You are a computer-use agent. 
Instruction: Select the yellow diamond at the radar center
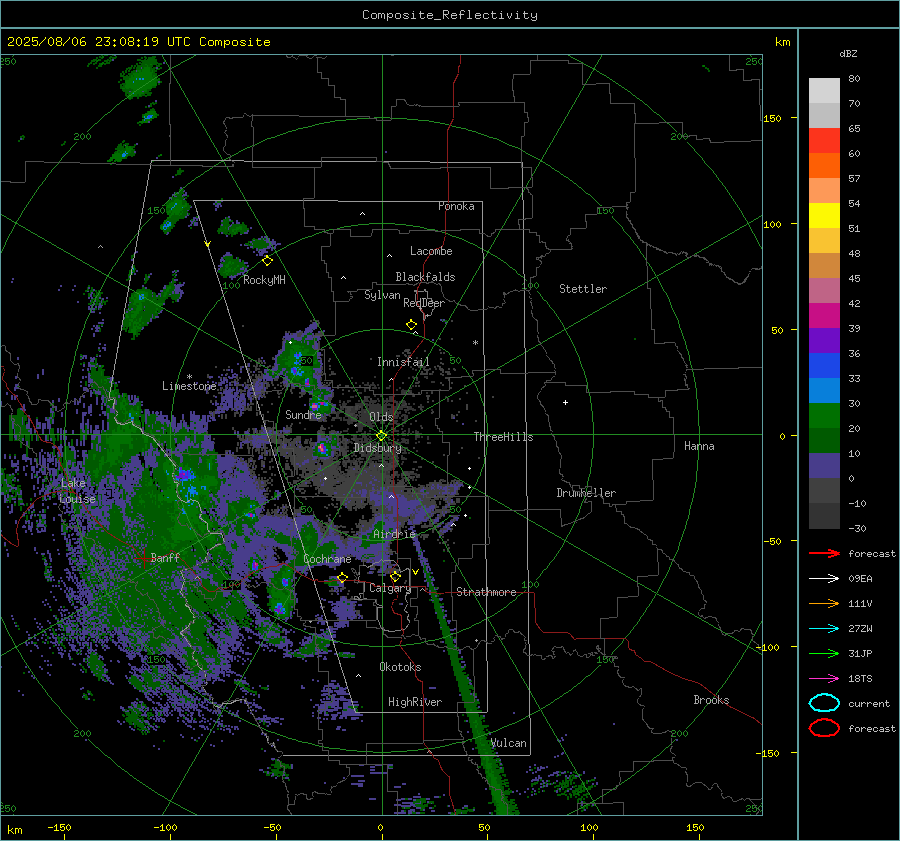click(381, 436)
